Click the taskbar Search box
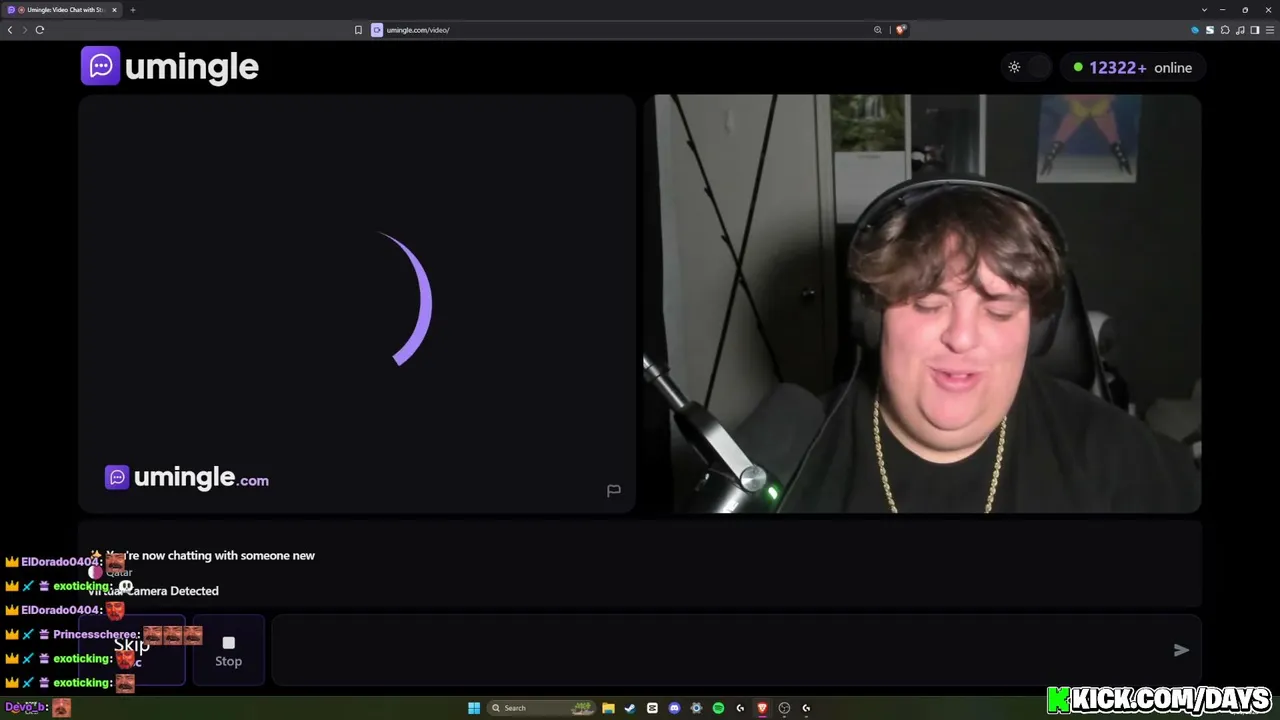 click(x=541, y=708)
